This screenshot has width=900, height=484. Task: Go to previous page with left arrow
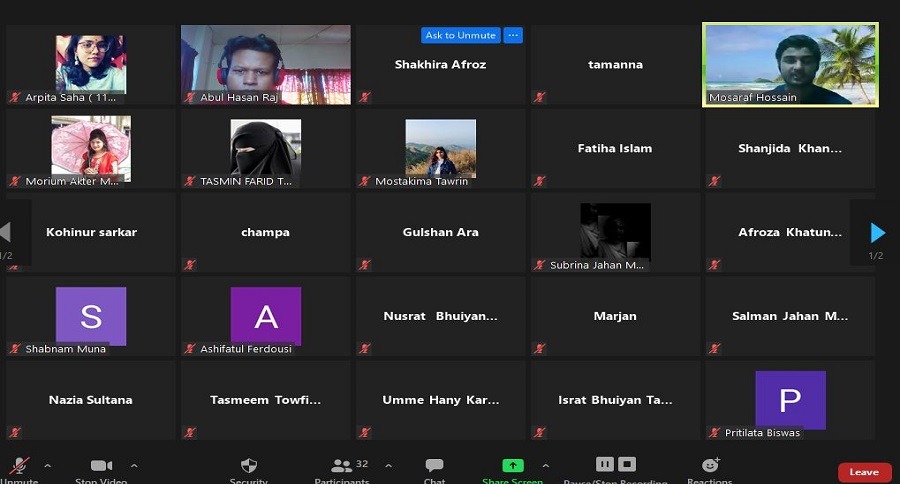pyautogui.click(x=6, y=233)
